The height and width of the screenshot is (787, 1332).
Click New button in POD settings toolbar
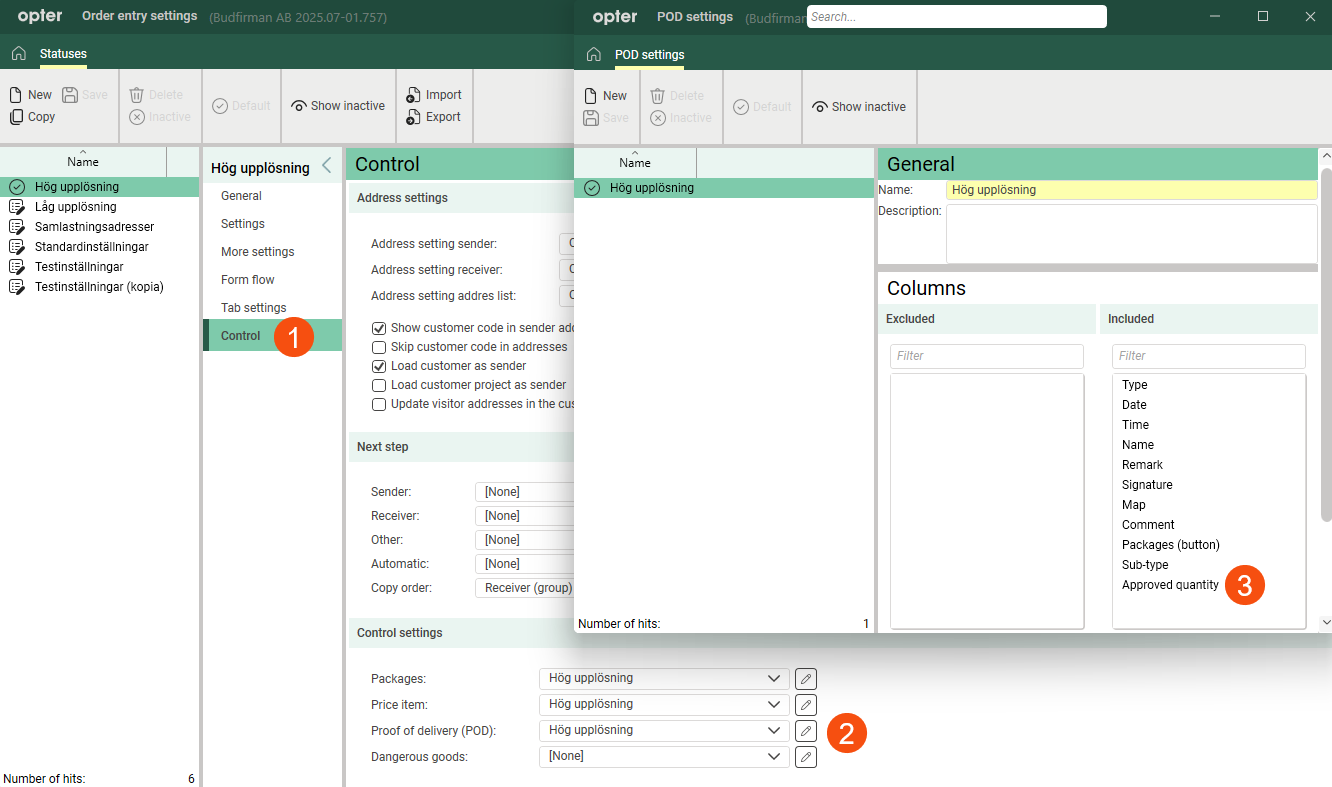[x=604, y=96]
